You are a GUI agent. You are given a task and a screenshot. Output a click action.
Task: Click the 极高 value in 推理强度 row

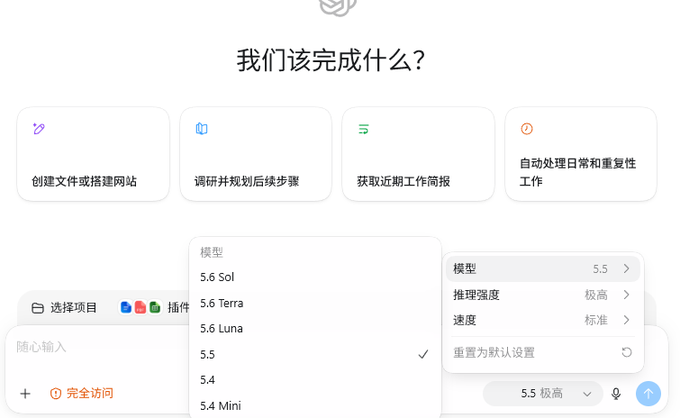coord(596,295)
